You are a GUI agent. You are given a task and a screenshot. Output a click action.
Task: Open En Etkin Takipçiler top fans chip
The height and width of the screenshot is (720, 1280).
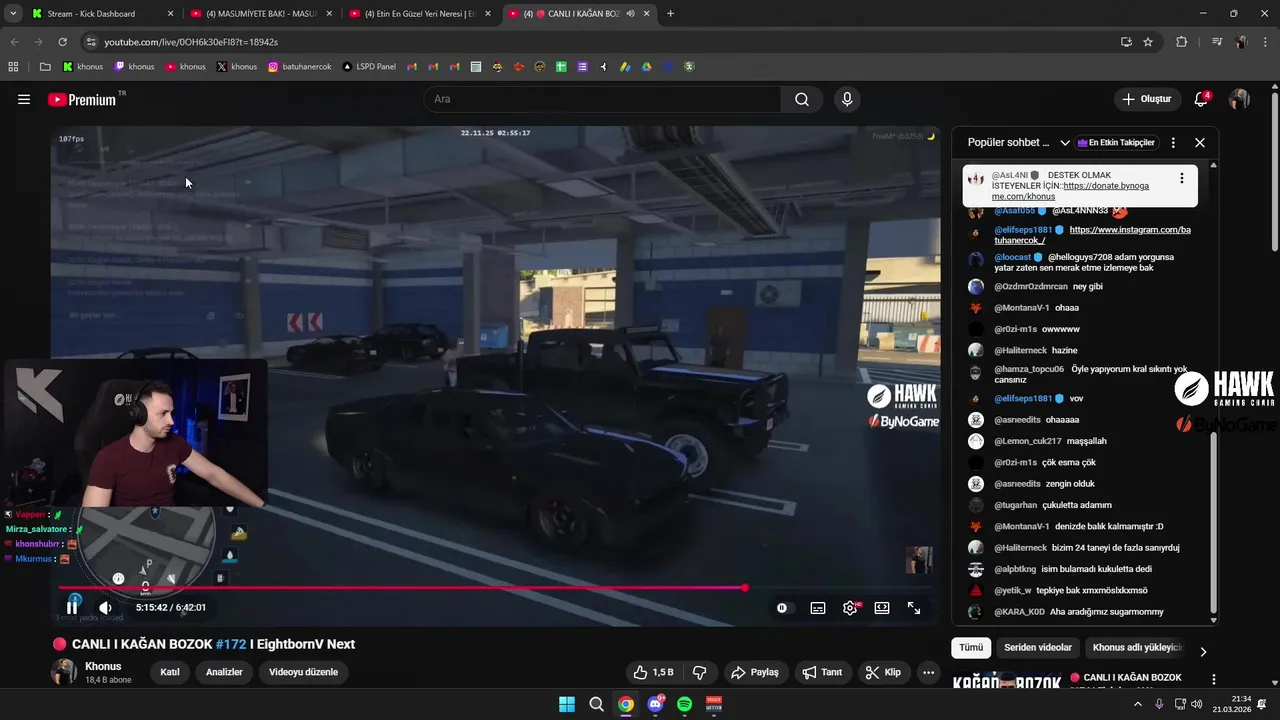(x=1116, y=142)
